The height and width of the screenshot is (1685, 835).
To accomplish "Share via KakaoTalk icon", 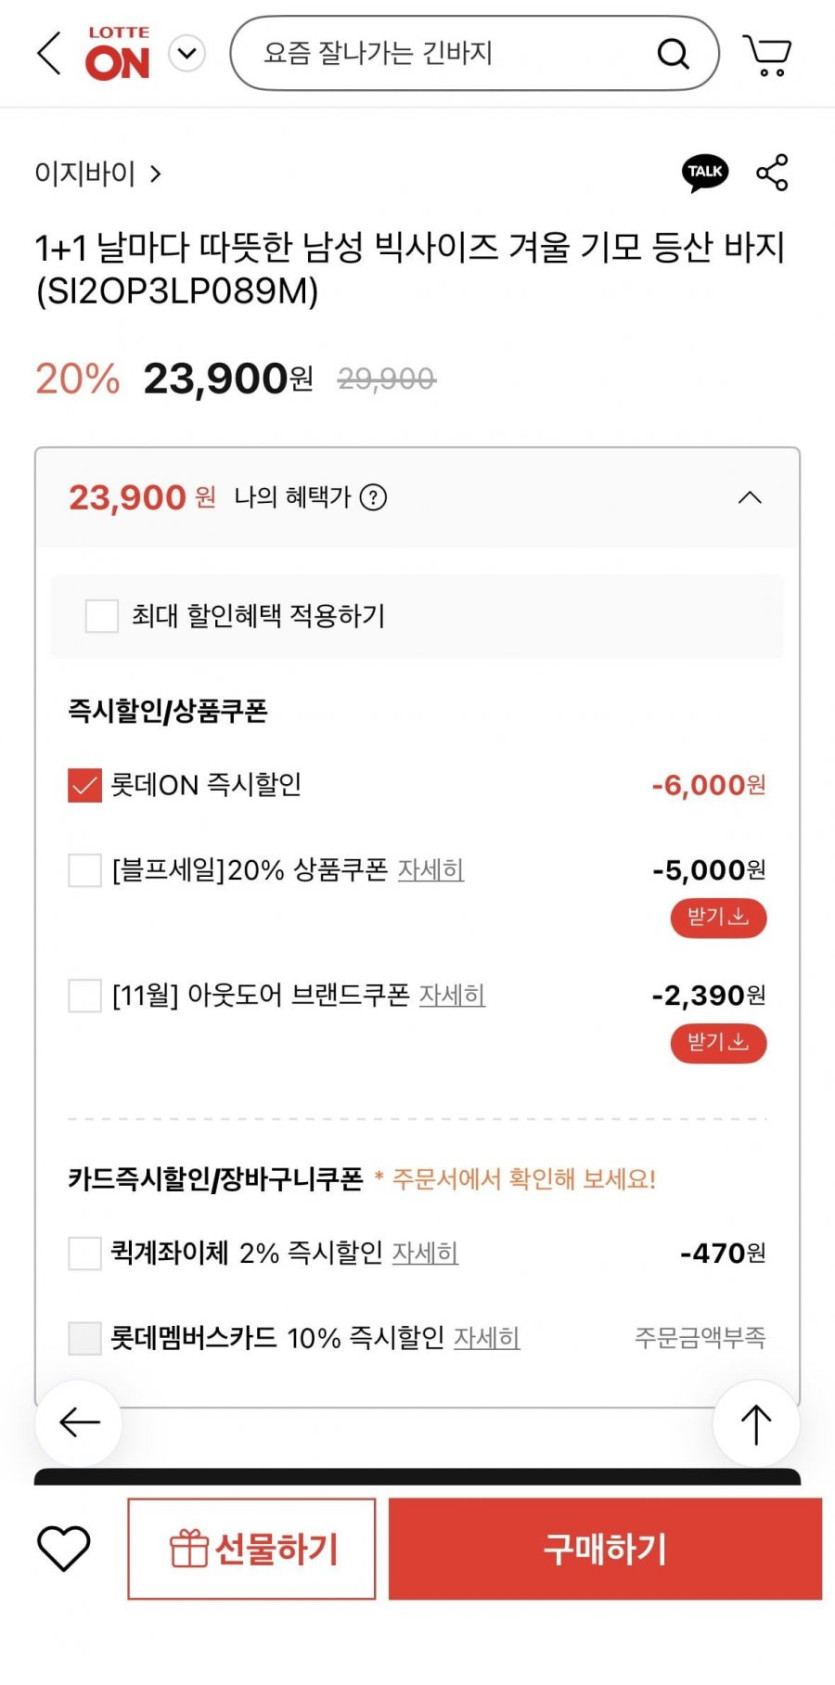I will [x=705, y=172].
